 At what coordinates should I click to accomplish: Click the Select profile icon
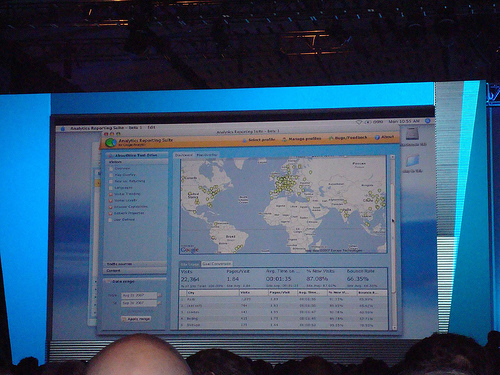(x=245, y=140)
